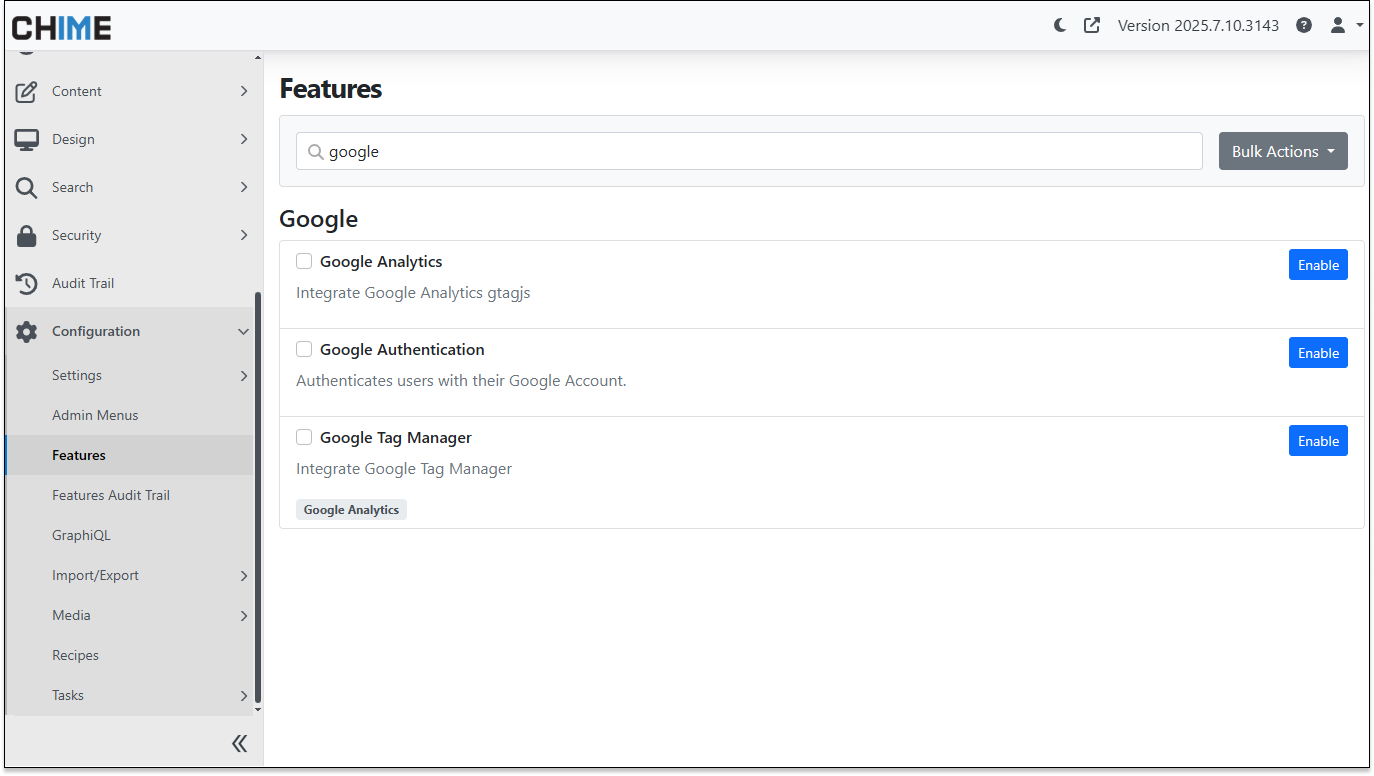Click the sidebar vertical scrollbar

pyautogui.click(x=258, y=497)
